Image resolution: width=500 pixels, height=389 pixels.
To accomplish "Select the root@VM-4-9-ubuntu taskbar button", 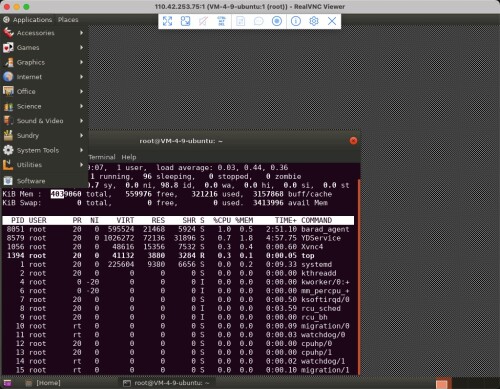I will click(x=167, y=383).
